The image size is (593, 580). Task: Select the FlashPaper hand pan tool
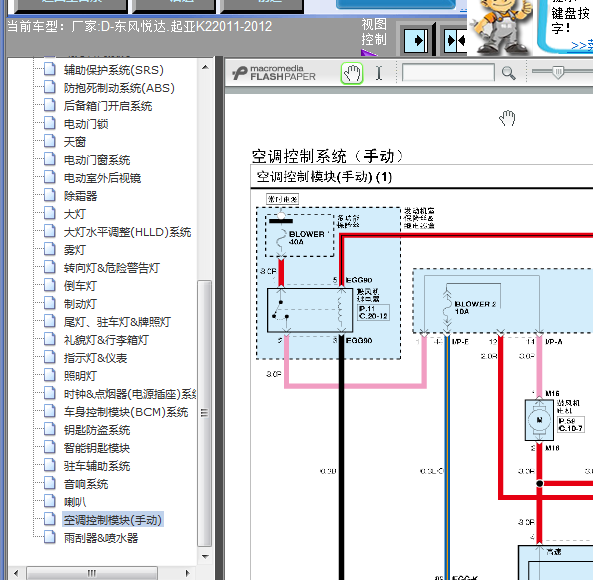click(x=352, y=73)
